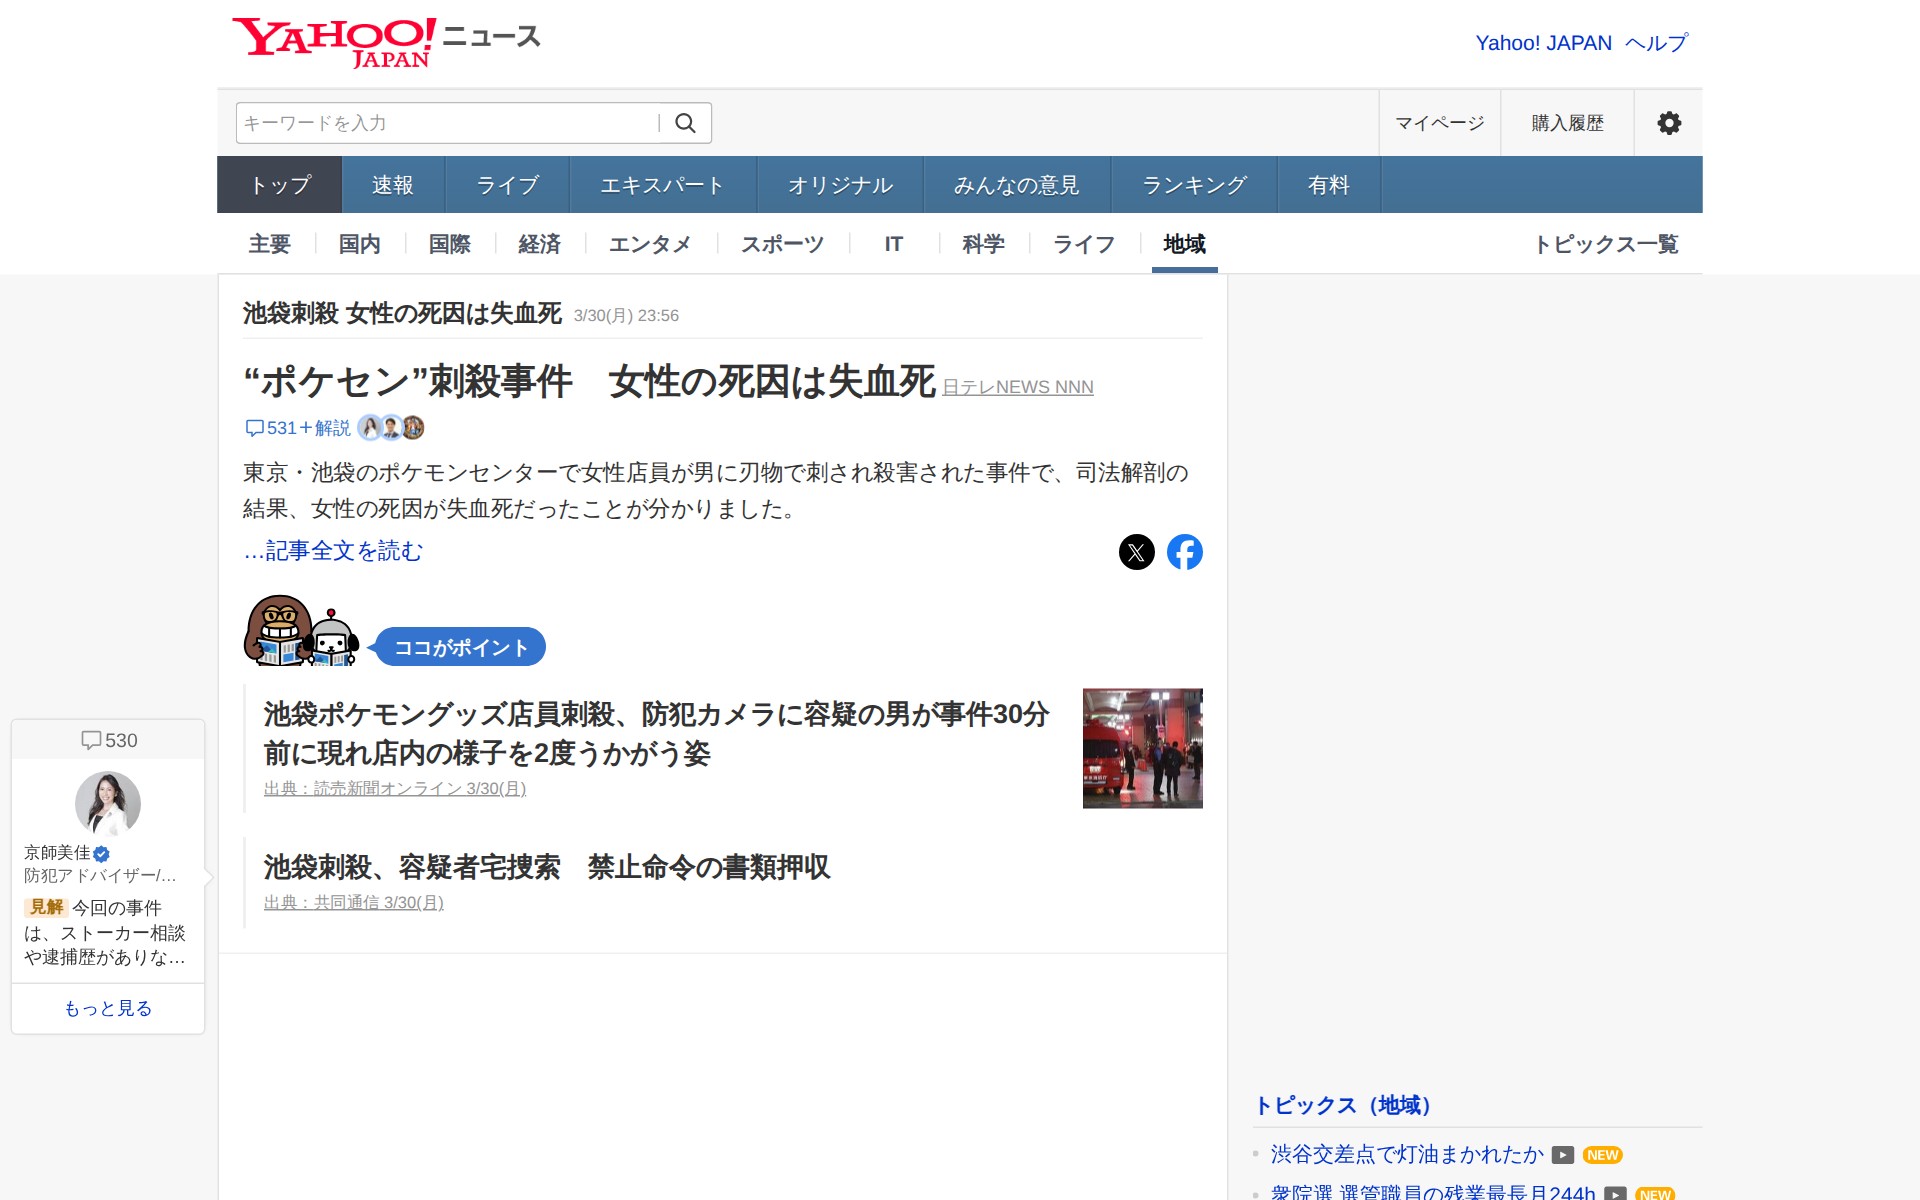The height and width of the screenshot is (1200, 1920).
Task: Open the 記事全文を読む link
Action: [x=332, y=550]
